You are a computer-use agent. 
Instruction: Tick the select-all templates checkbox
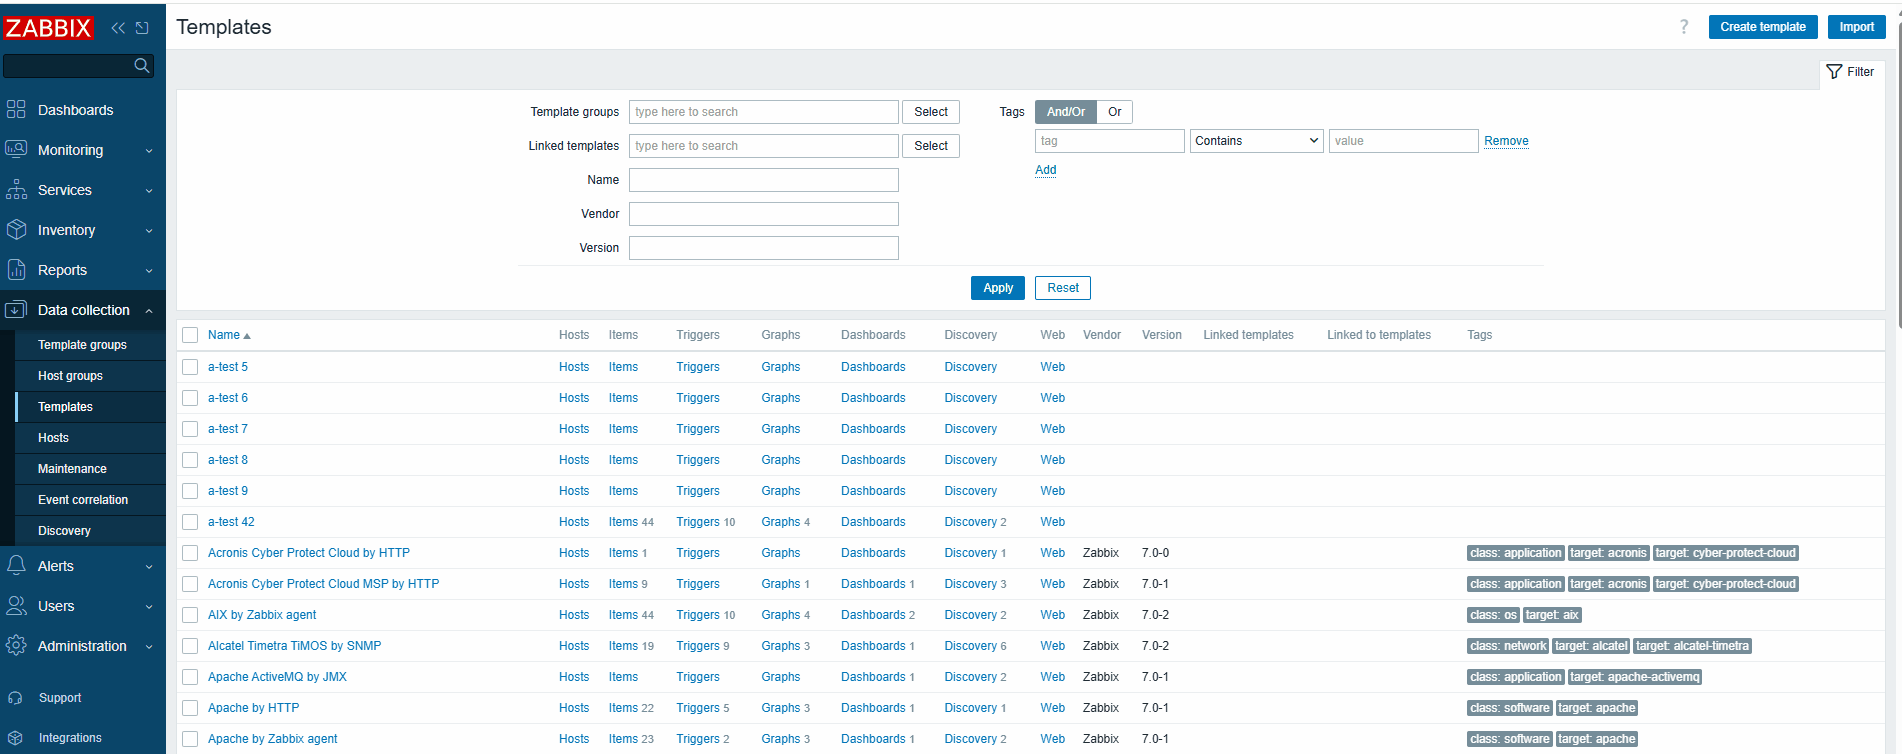(190, 335)
